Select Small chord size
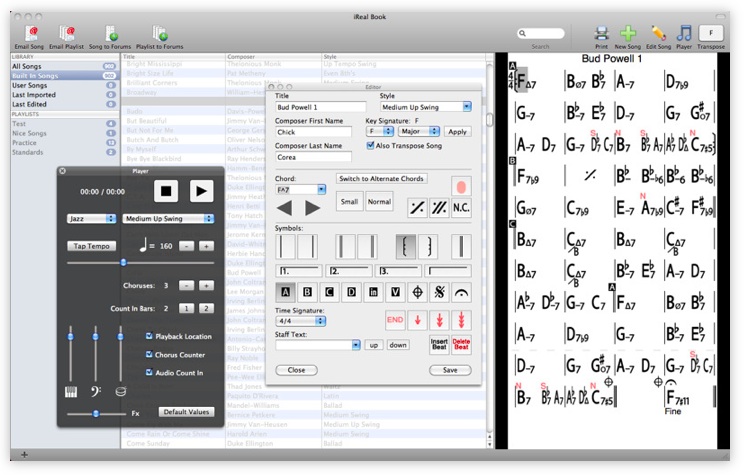 349,202
